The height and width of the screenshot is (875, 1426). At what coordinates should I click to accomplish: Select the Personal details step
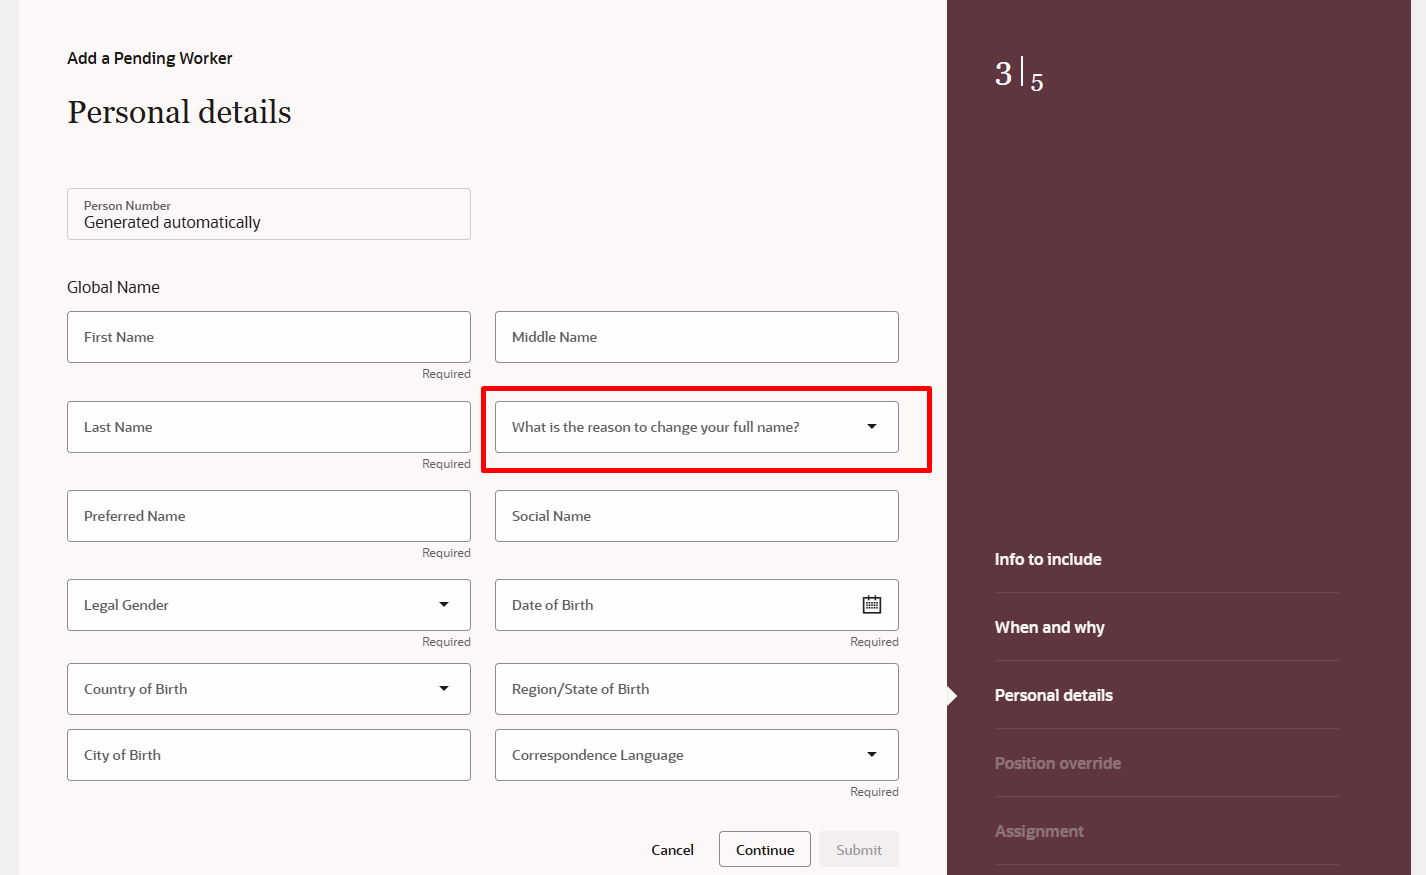click(x=1054, y=696)
